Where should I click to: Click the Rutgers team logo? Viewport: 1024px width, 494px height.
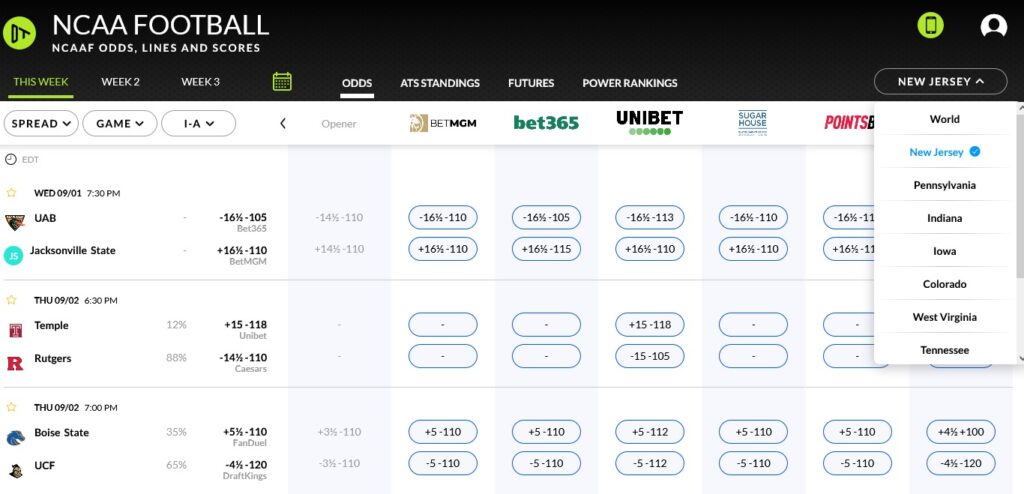pos(14,363)
